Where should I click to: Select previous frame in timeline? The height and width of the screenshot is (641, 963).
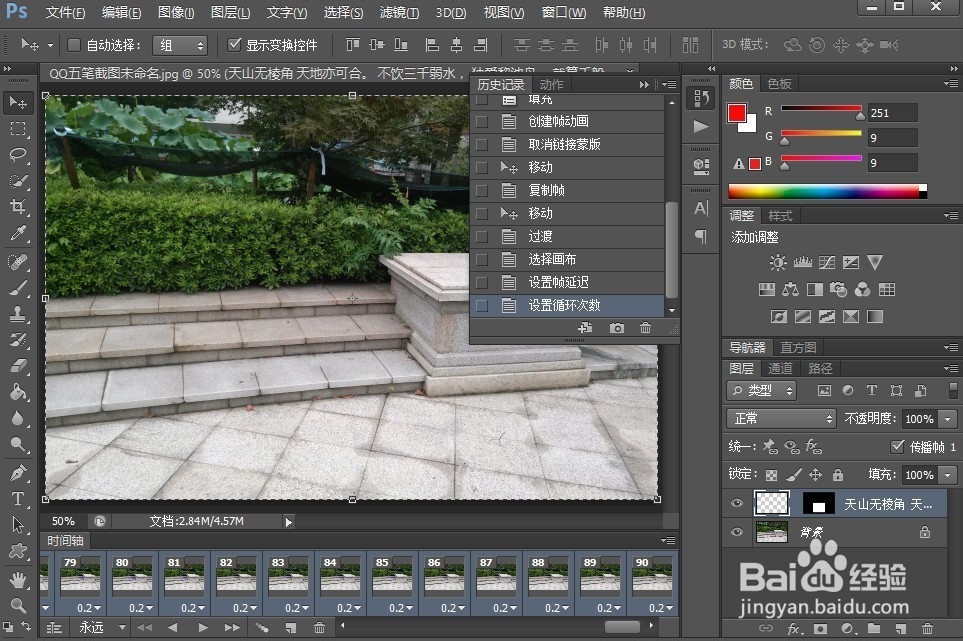coord(173,627)
